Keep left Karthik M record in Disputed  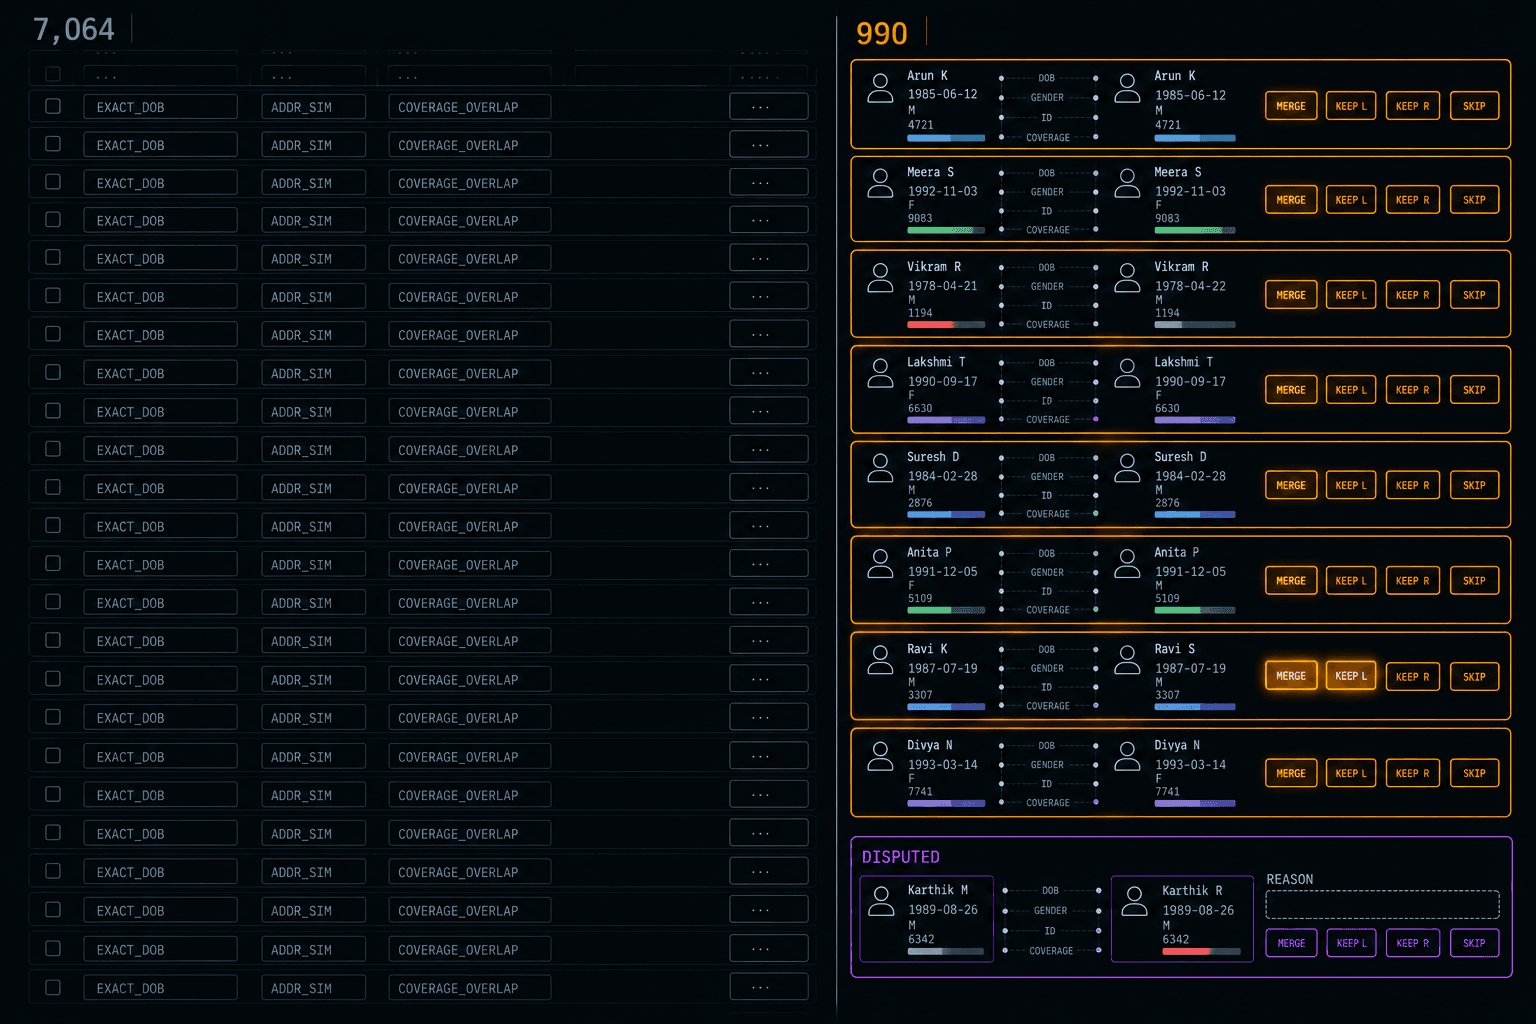tap(1351, 943)
